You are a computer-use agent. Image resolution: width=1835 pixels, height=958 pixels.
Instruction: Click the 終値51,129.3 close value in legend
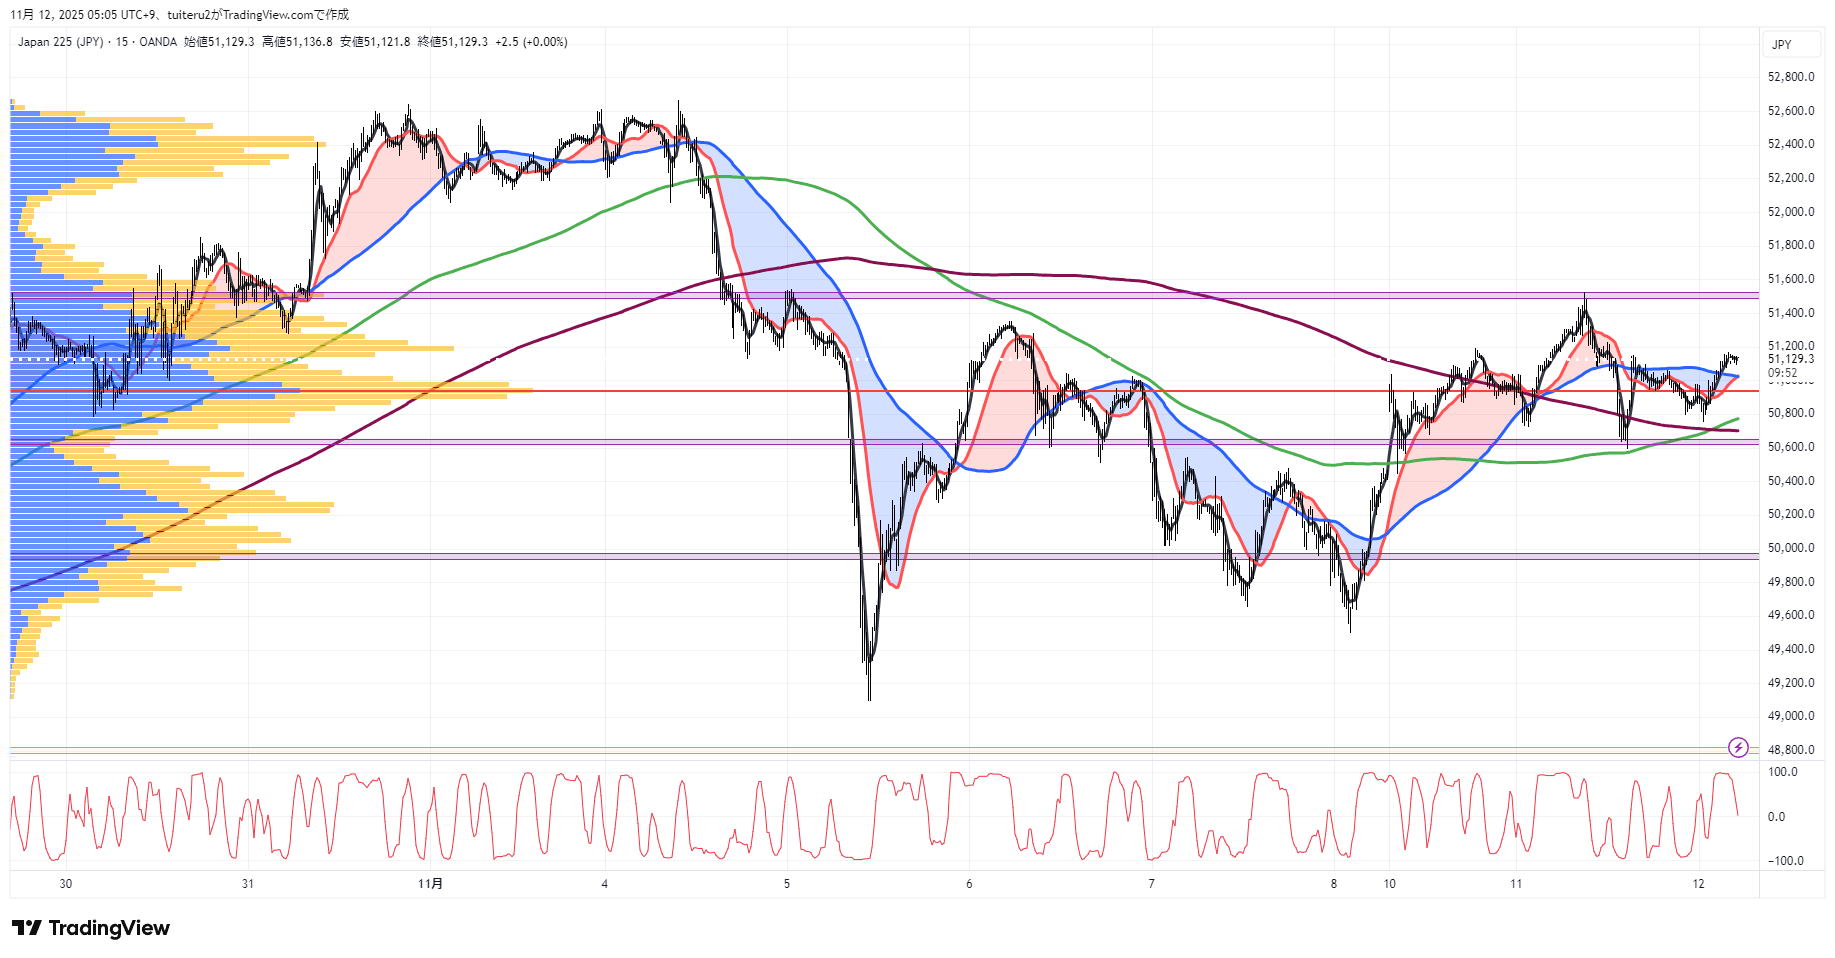[x=452, y=42]
